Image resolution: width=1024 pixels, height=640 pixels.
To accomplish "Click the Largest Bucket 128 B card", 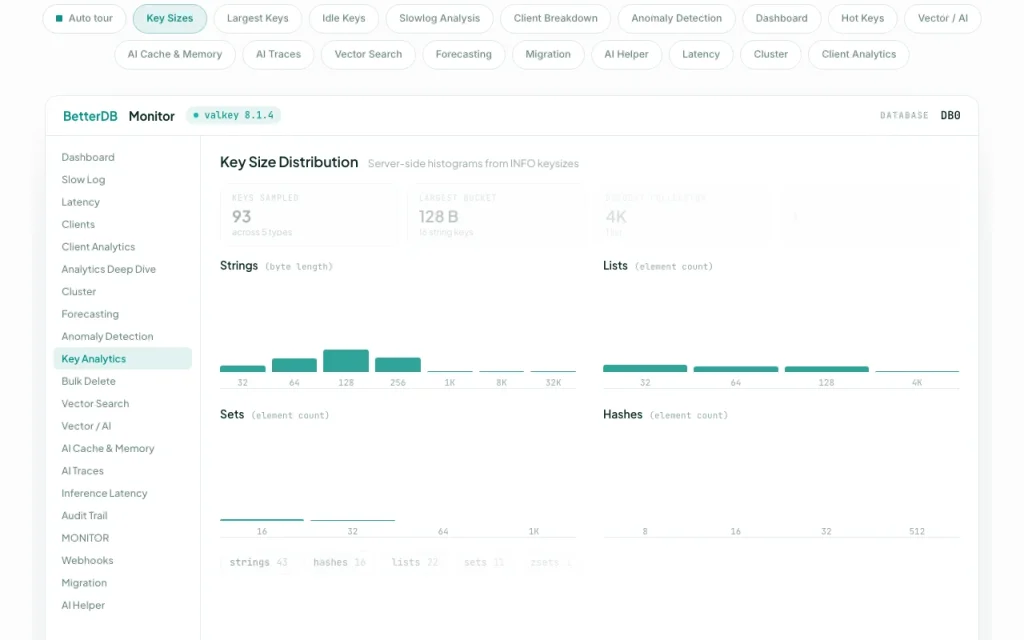I will [496, 216].
